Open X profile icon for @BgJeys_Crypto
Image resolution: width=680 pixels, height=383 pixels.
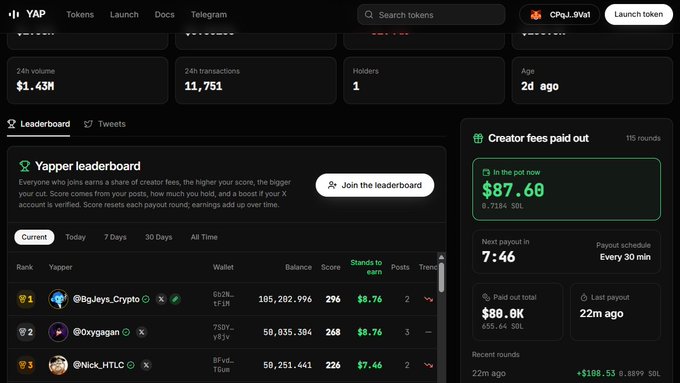click(161, 299)
